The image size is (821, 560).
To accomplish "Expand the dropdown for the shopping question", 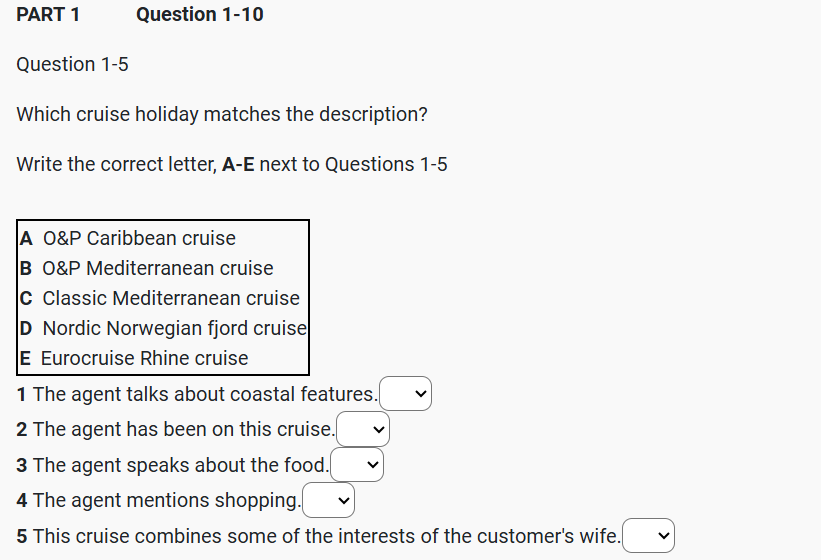I will point(329,500).
